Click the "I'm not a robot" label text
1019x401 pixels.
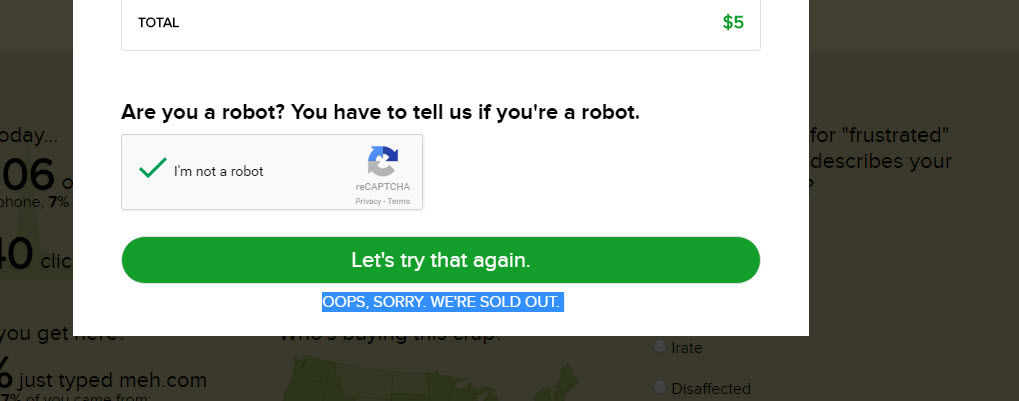(x=219, y=171)
